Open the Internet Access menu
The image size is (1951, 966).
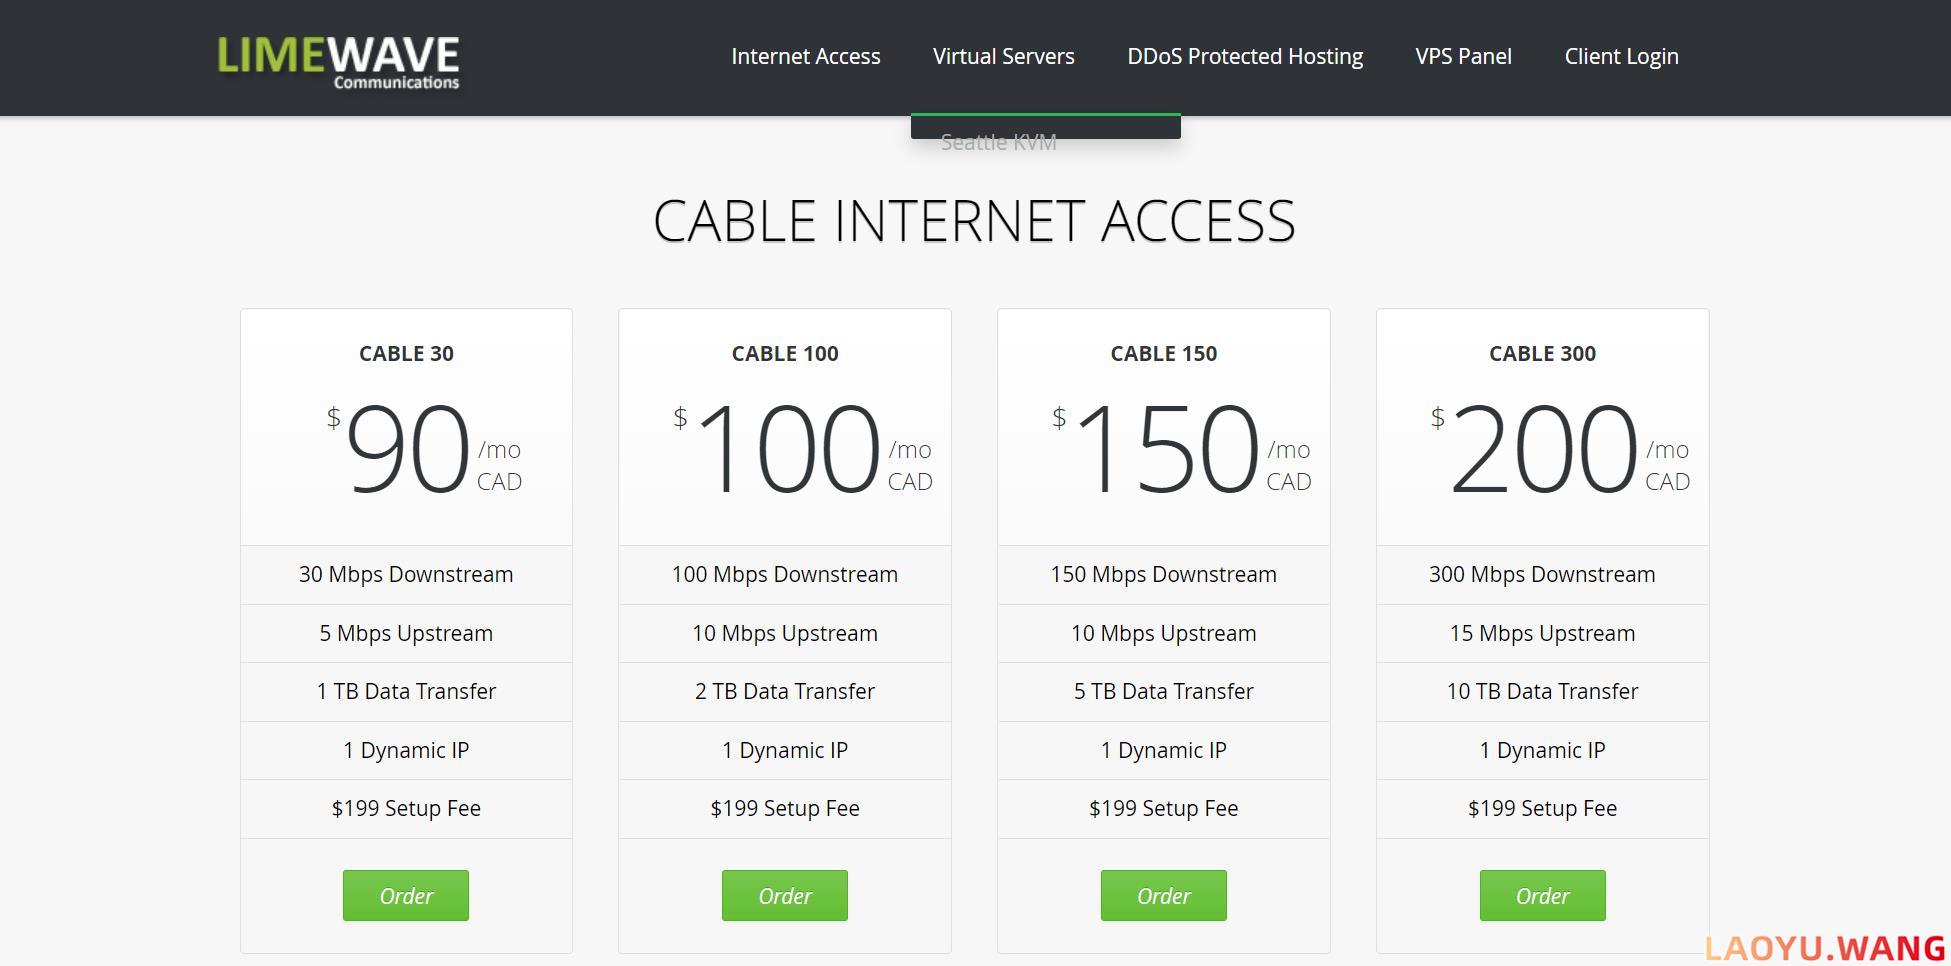pyautogui.click(x=806, y=56)
